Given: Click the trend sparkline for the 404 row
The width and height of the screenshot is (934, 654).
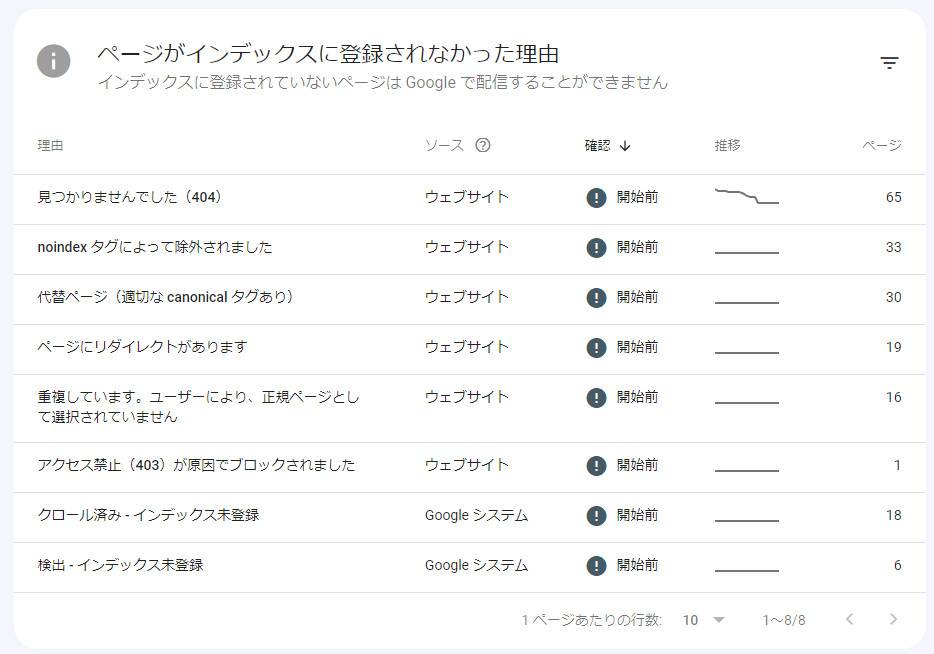Looking at the screenshot, I should coord(746,196).
